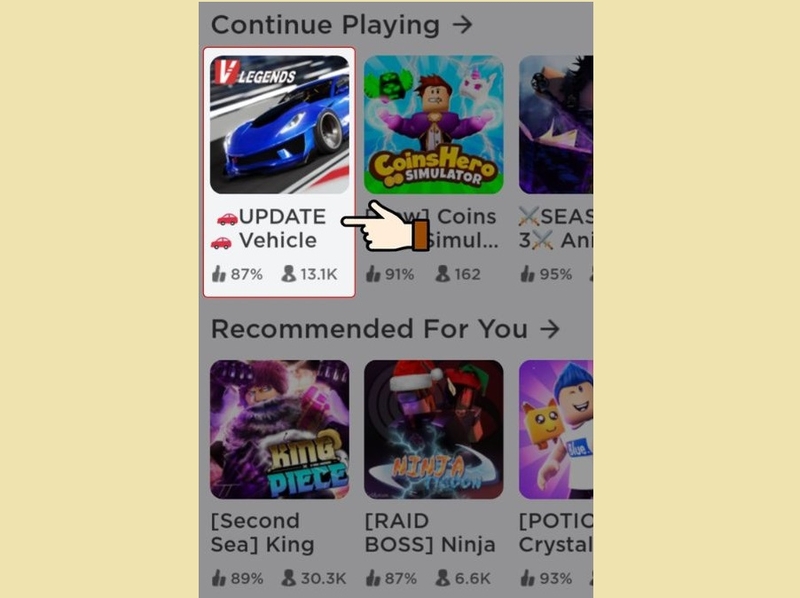Open the partially visible Crystal game thumbnail
Screen dimensions: 800x598
pos(556,430)
